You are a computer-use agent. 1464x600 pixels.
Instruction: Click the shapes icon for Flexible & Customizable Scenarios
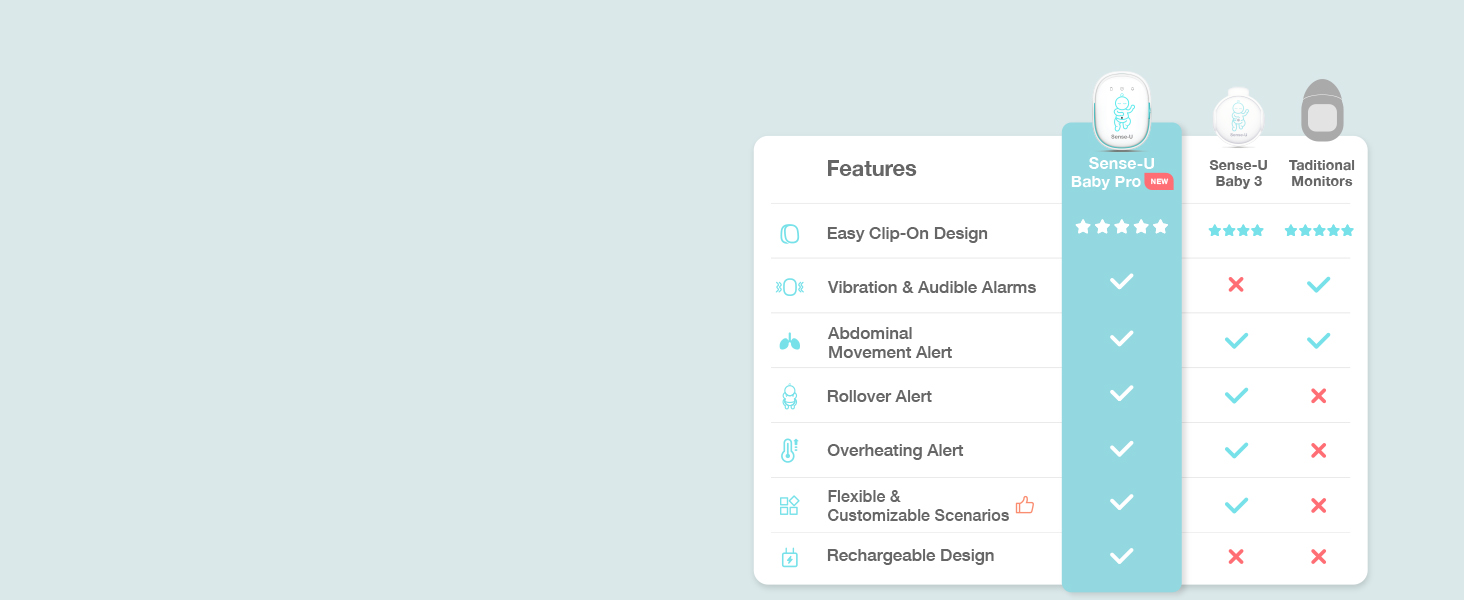click(789, 506)
